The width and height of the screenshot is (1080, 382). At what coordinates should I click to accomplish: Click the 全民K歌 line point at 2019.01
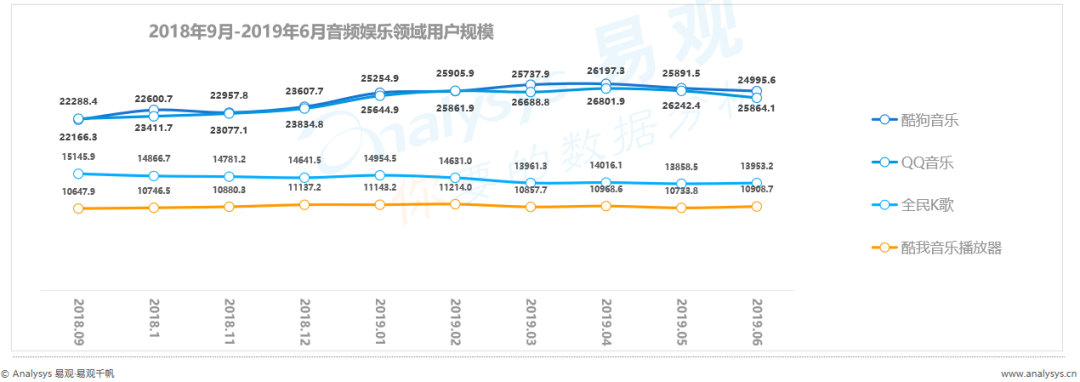pyautogui.click(x=380, y=176)
